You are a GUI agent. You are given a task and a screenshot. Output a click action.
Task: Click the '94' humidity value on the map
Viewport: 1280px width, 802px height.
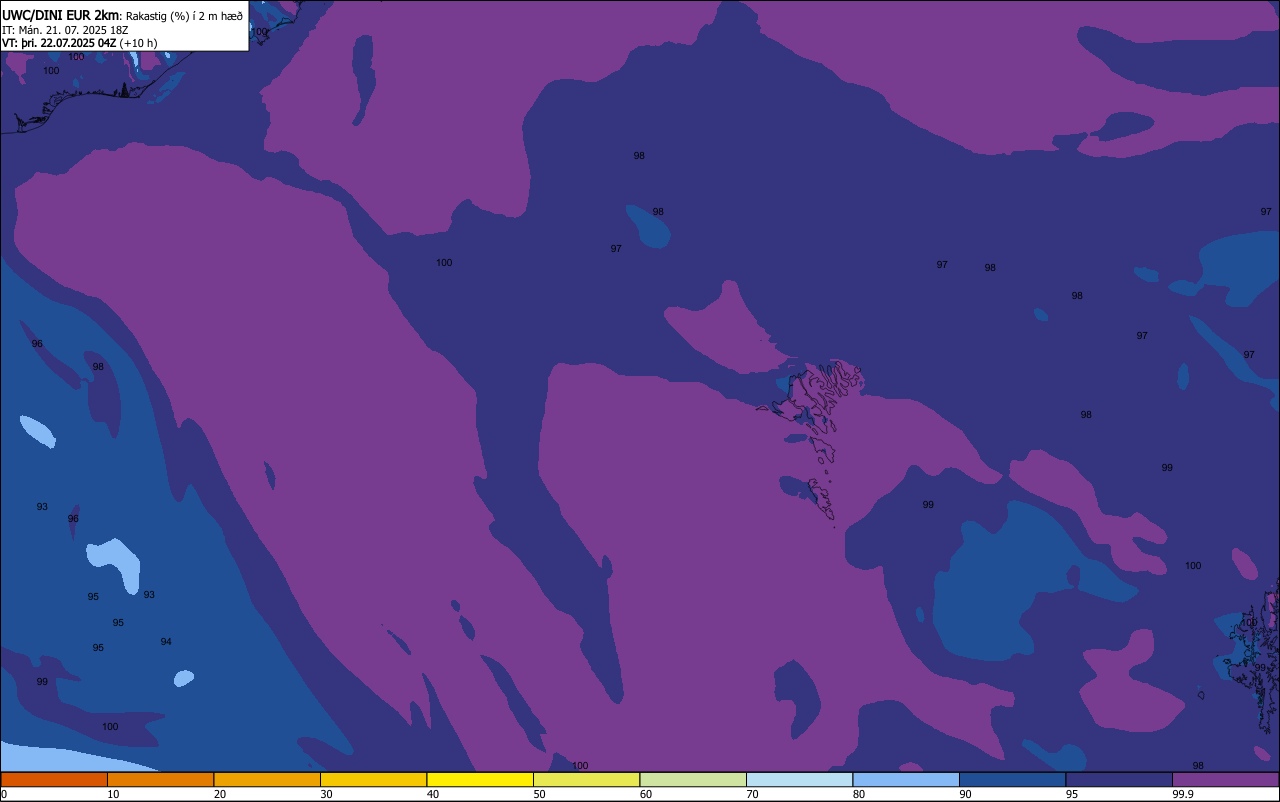[x=166, y=642]
